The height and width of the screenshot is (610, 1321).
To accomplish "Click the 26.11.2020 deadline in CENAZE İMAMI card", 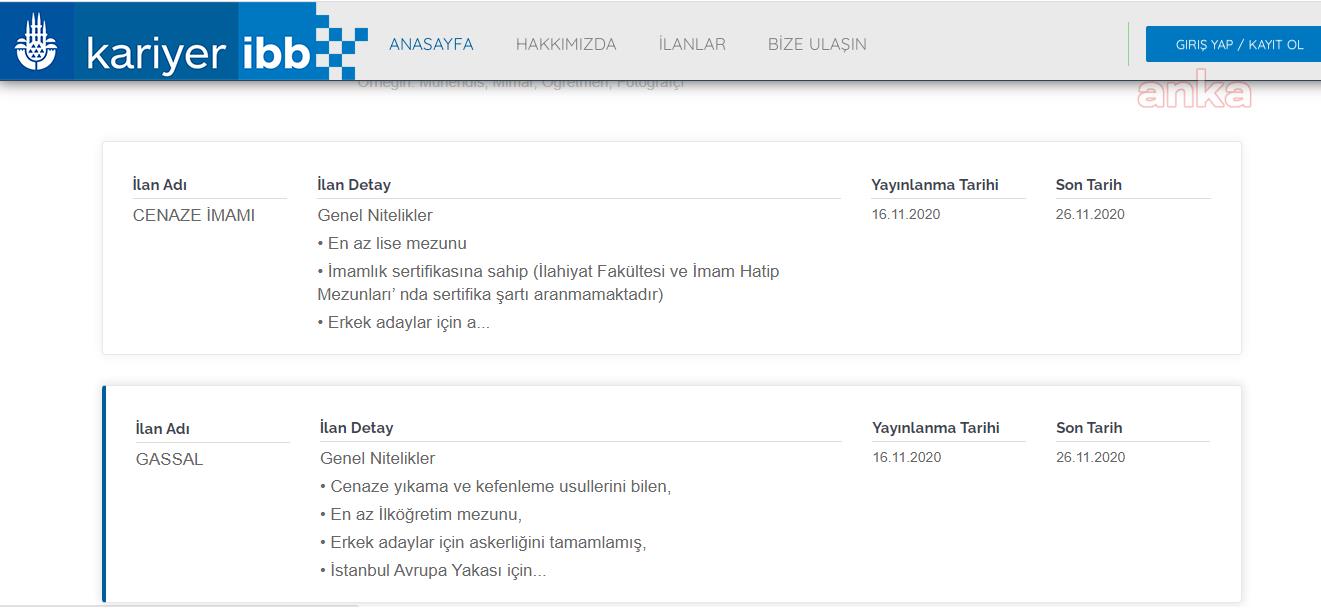I will coord(1090,214).
